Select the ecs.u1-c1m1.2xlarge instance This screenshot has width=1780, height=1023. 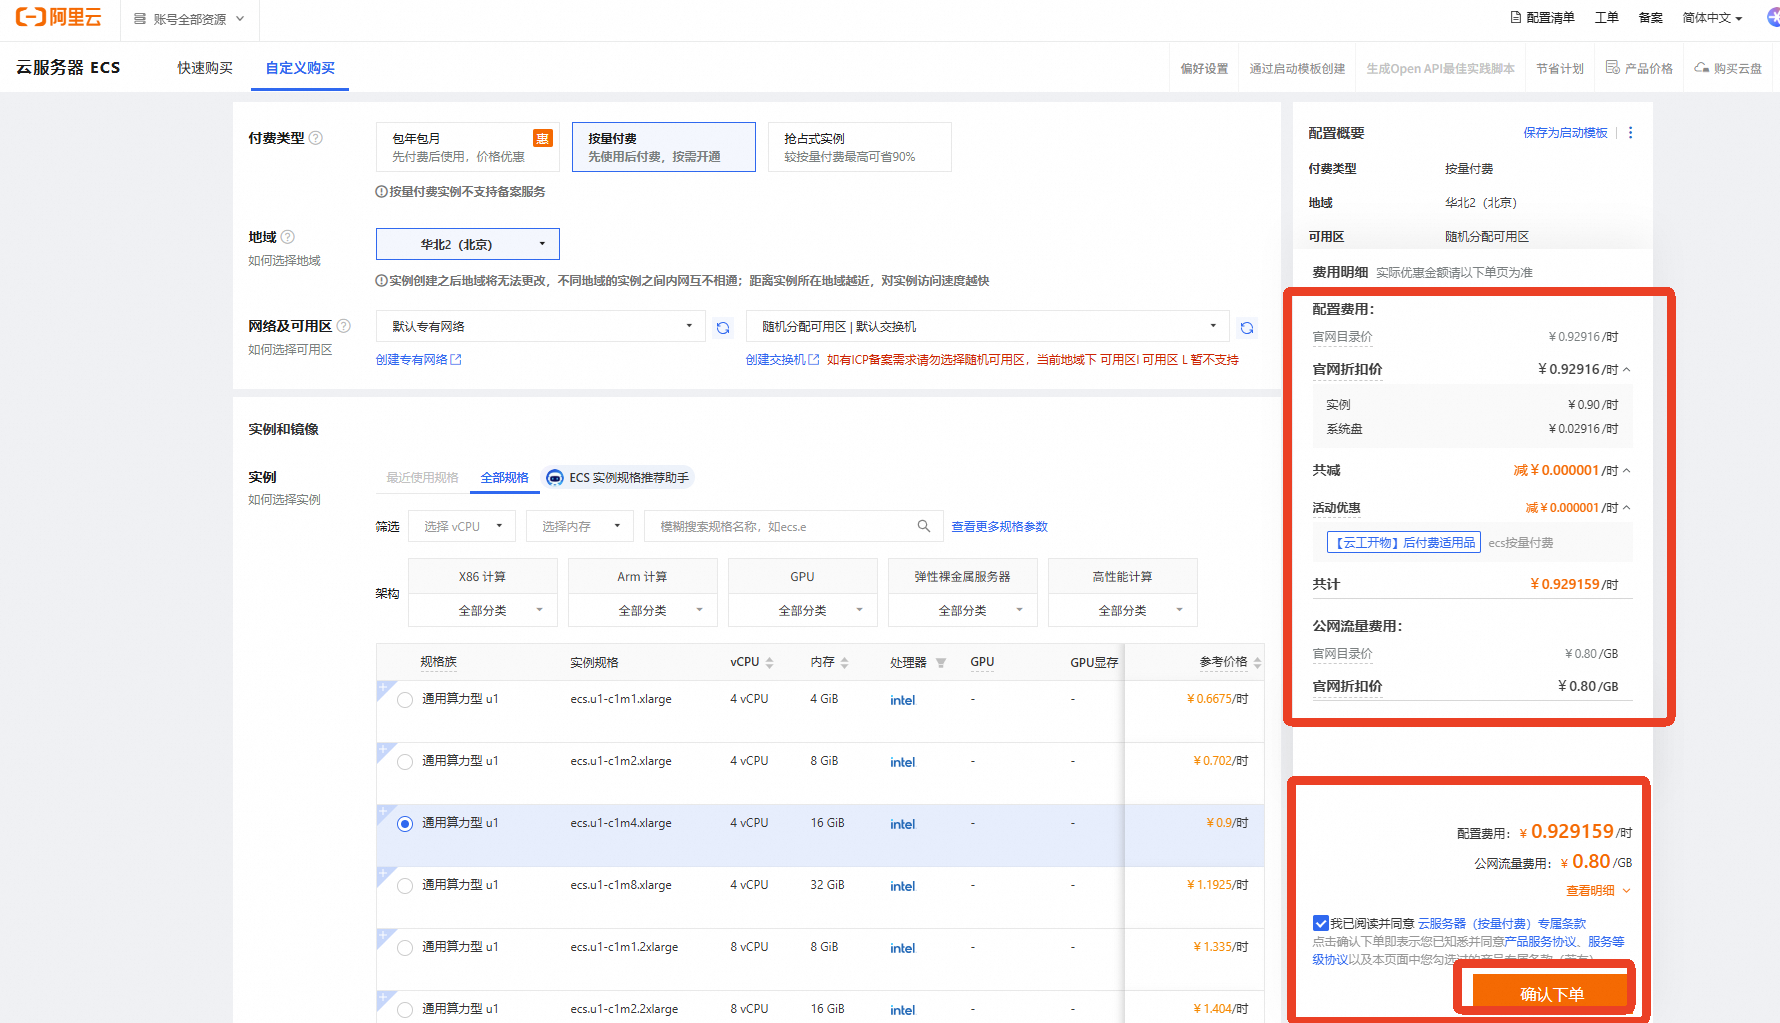point(405,948)
